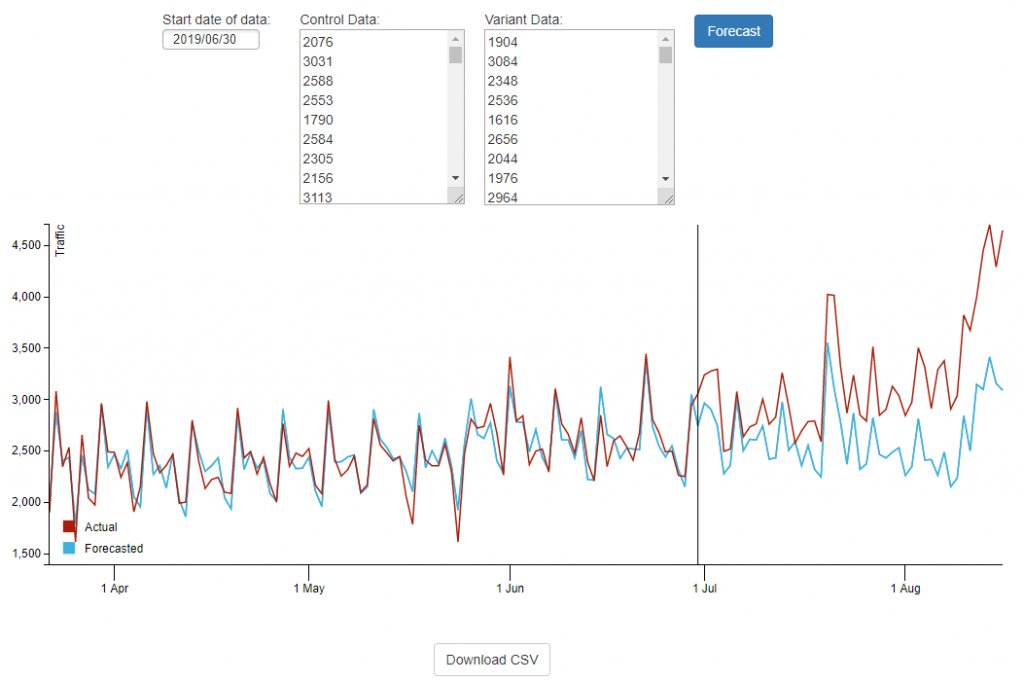
Task: Click the 1 Aug axis label
Action: [905, 588]
